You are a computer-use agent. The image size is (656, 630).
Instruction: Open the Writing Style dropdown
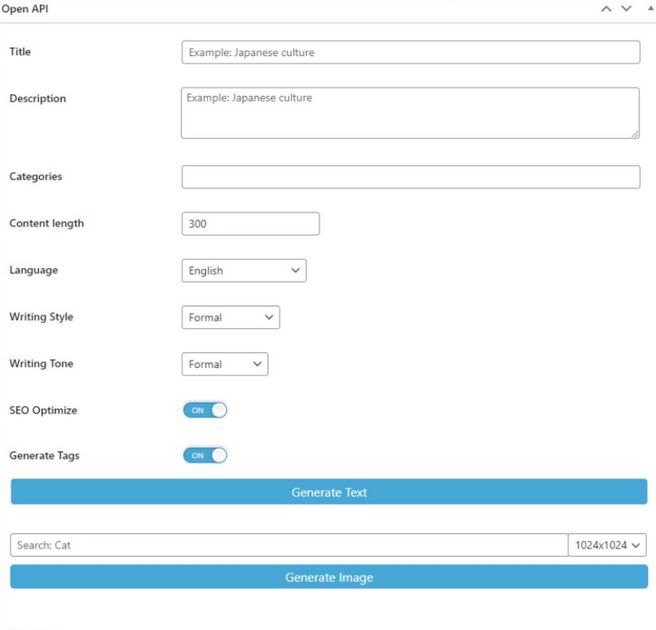pos(231,317)
